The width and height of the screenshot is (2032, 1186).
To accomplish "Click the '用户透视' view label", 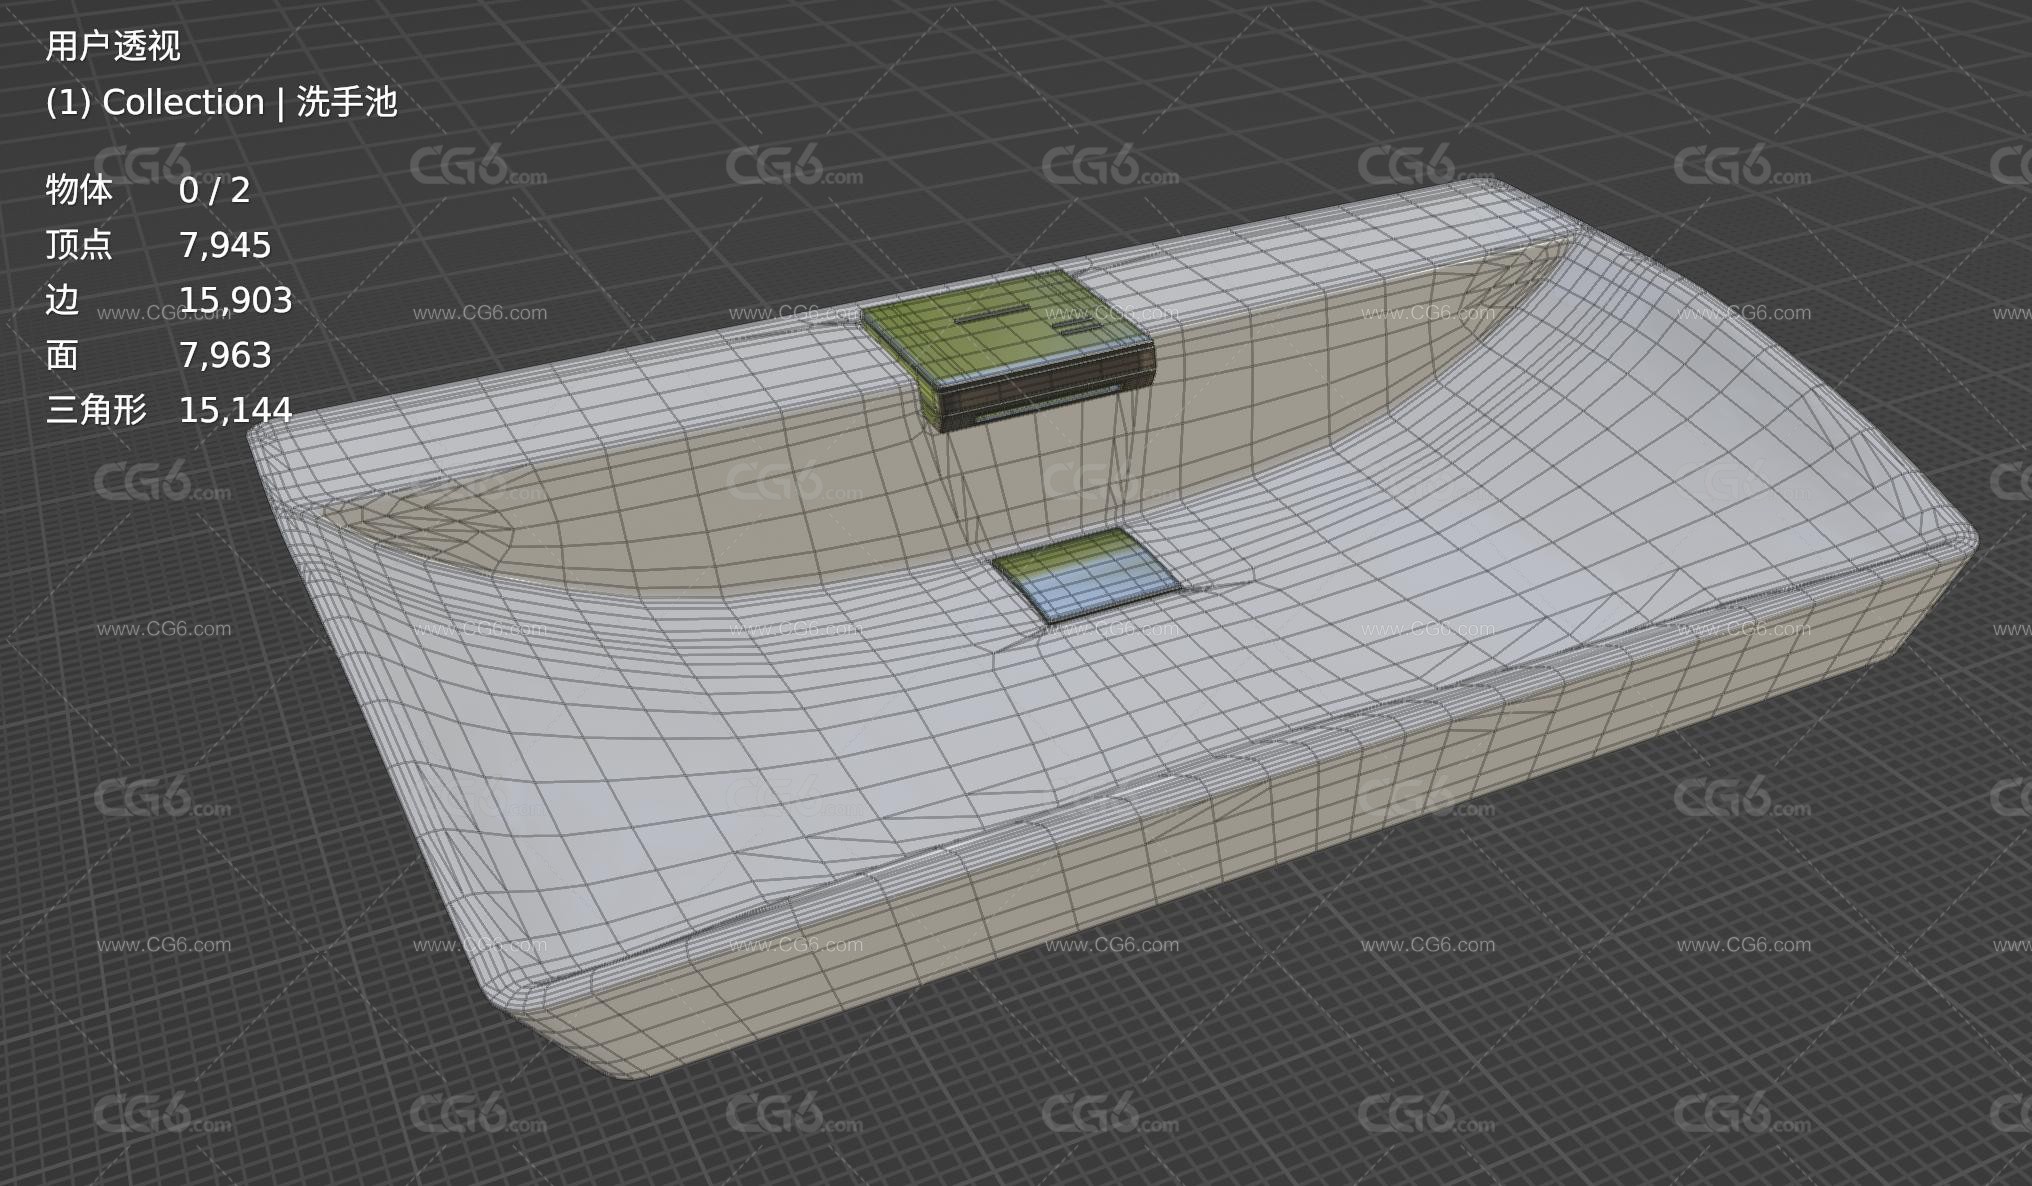I will 113,46.
